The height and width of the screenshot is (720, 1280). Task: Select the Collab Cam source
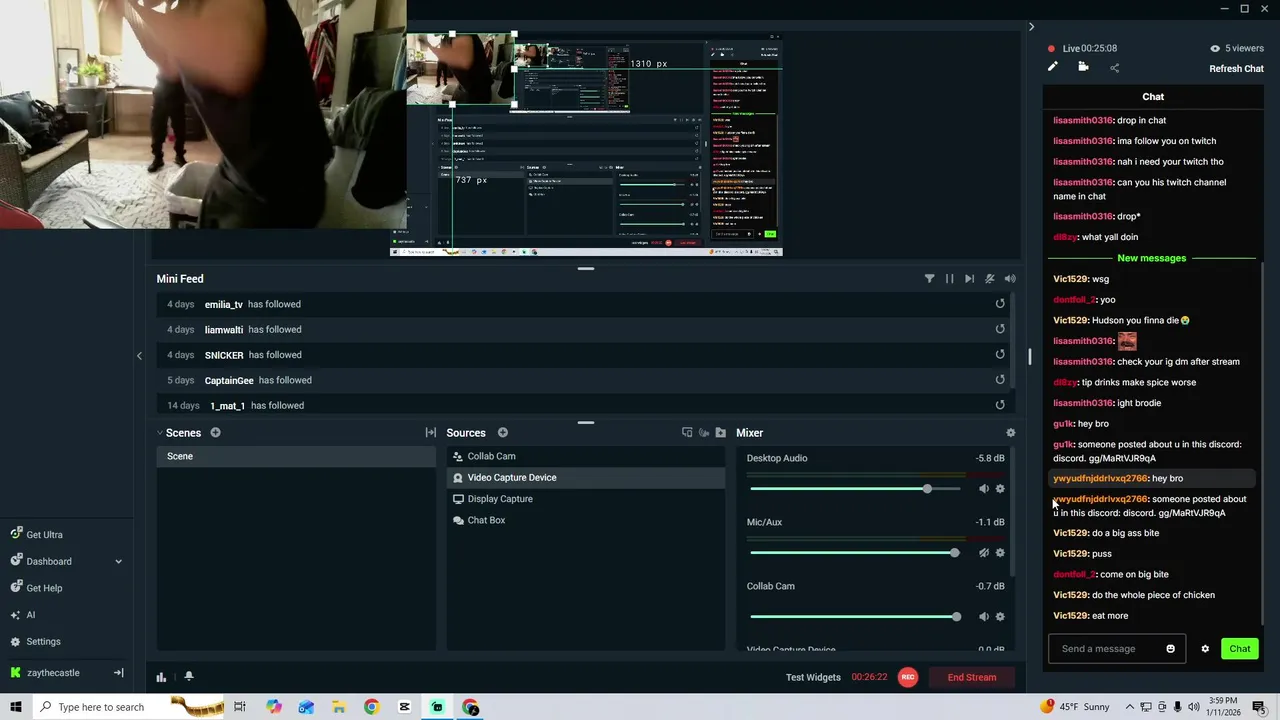[x=585, y=456]
